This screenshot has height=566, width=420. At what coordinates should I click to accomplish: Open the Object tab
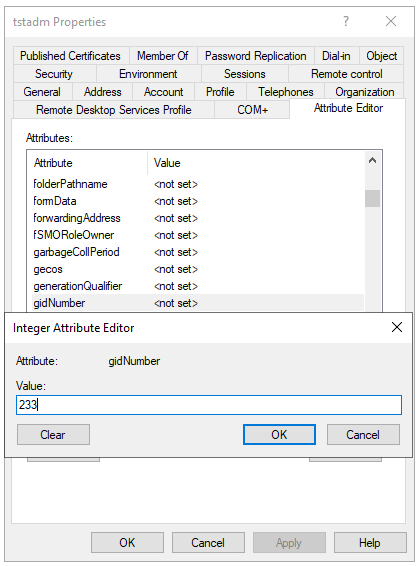coord(381,56)
